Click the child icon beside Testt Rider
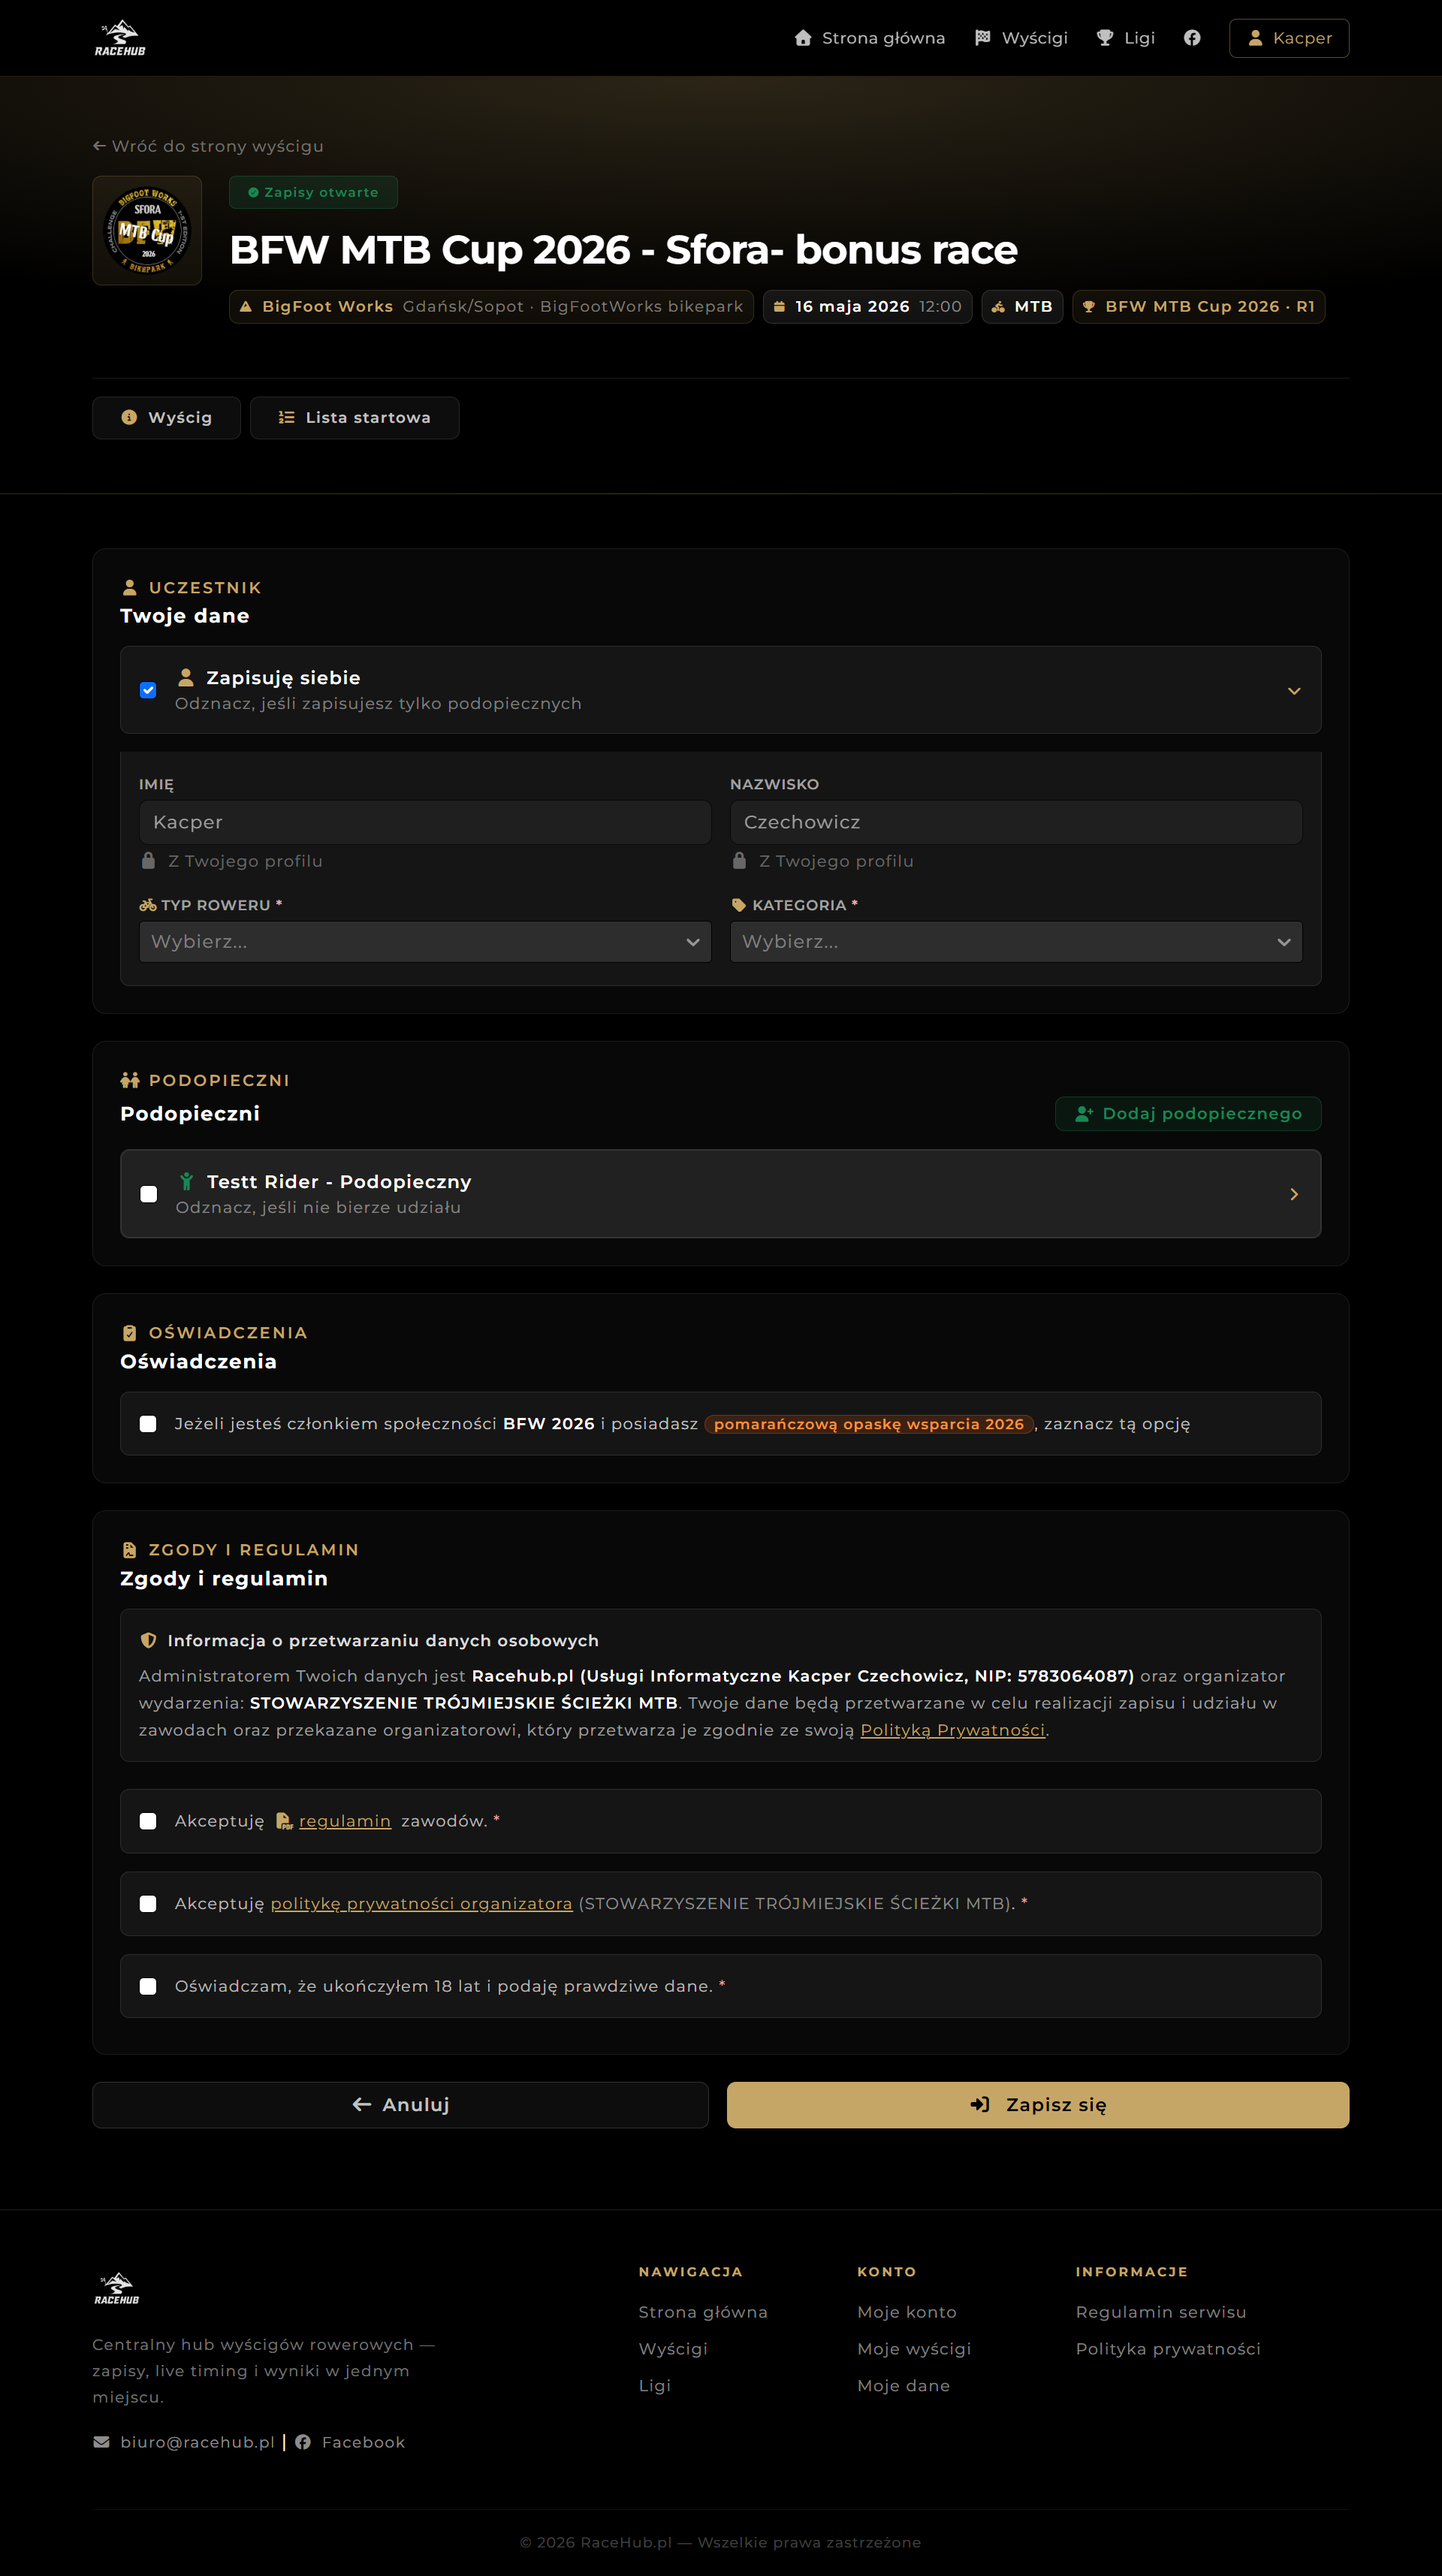Viewport: 1442px width, 2576px height. tap(186, 1182)
